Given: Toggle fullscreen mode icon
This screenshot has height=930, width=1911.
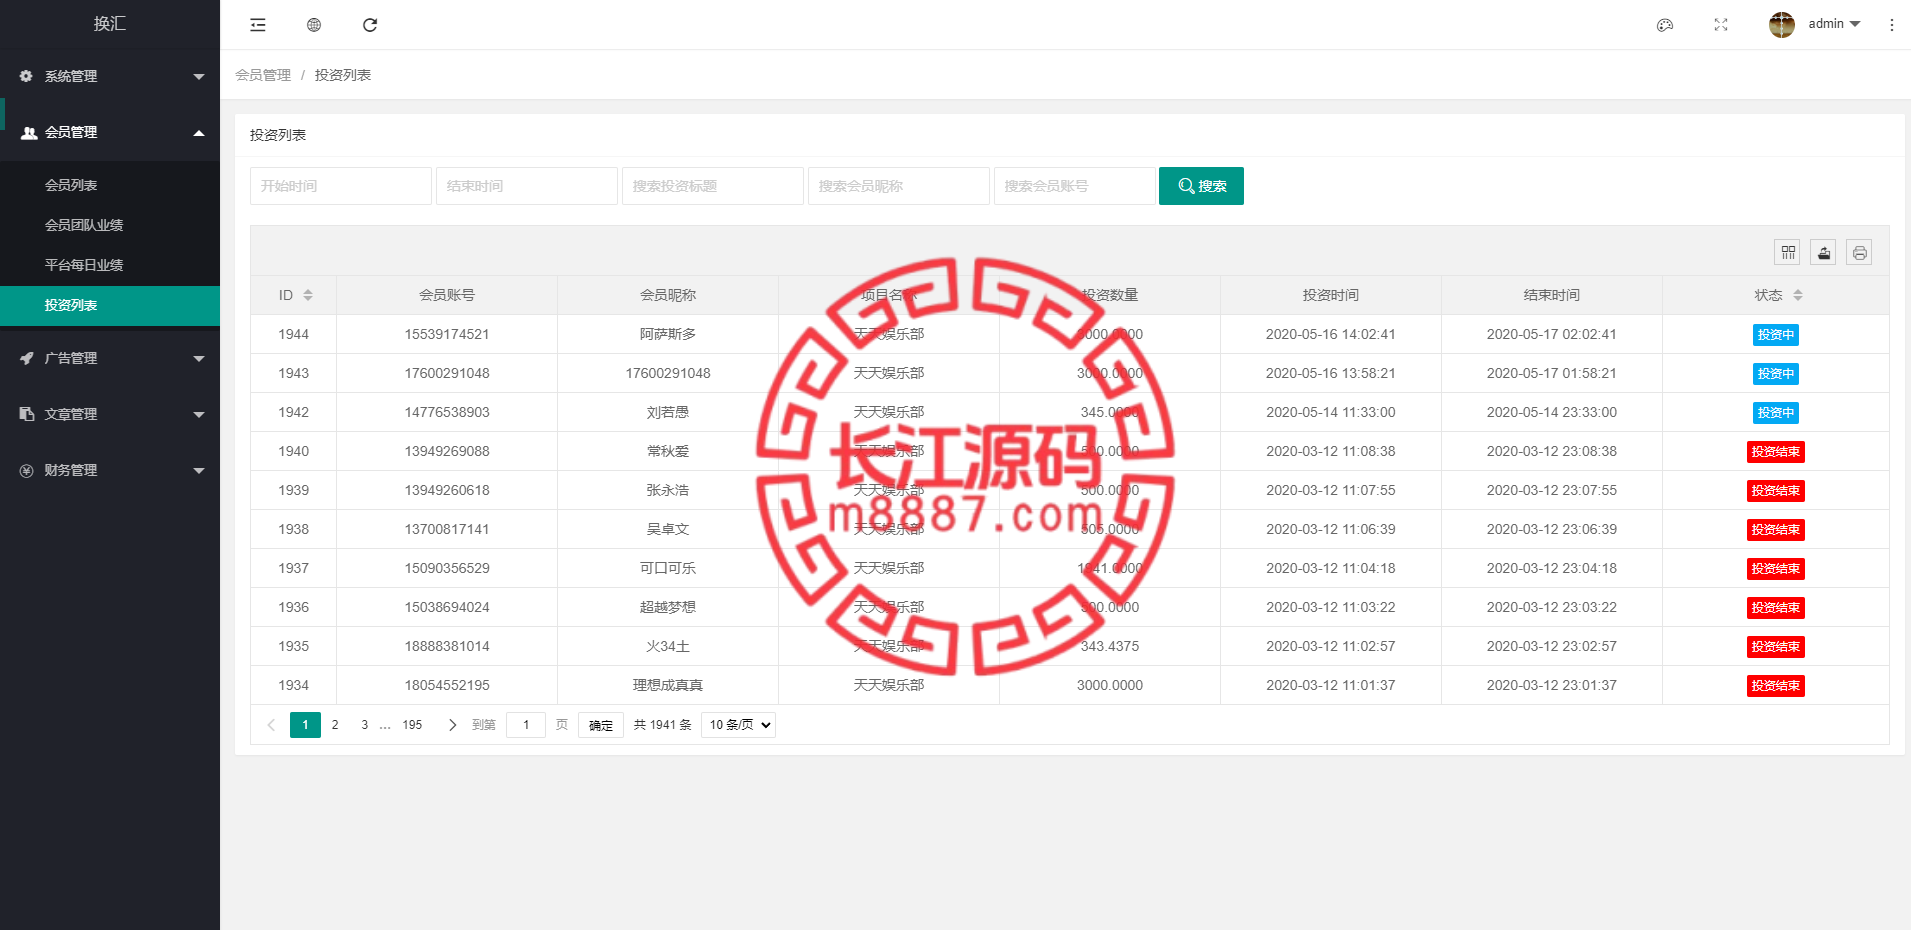Looking at the screenshot, I should (1721, 25).
